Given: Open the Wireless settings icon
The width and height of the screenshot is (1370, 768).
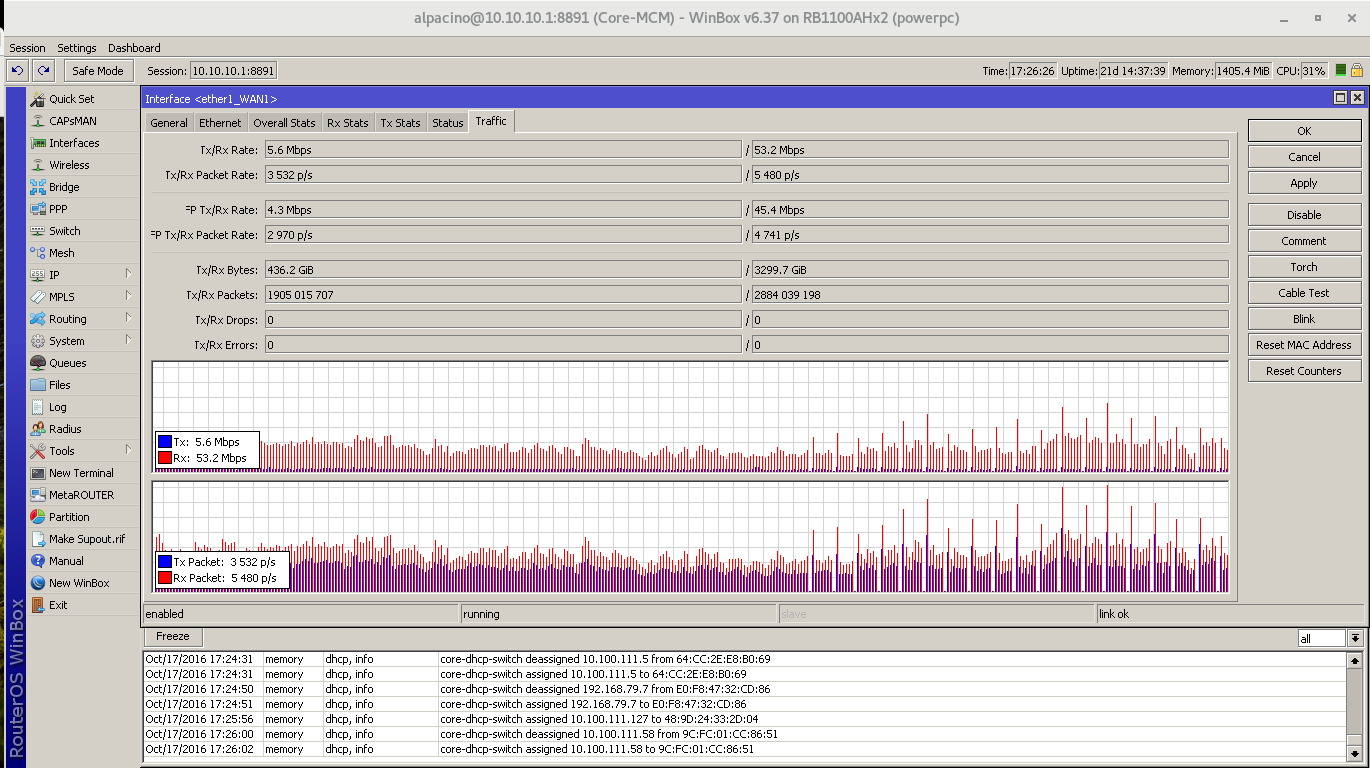Looking at the screenshot, I should (38, 165).
